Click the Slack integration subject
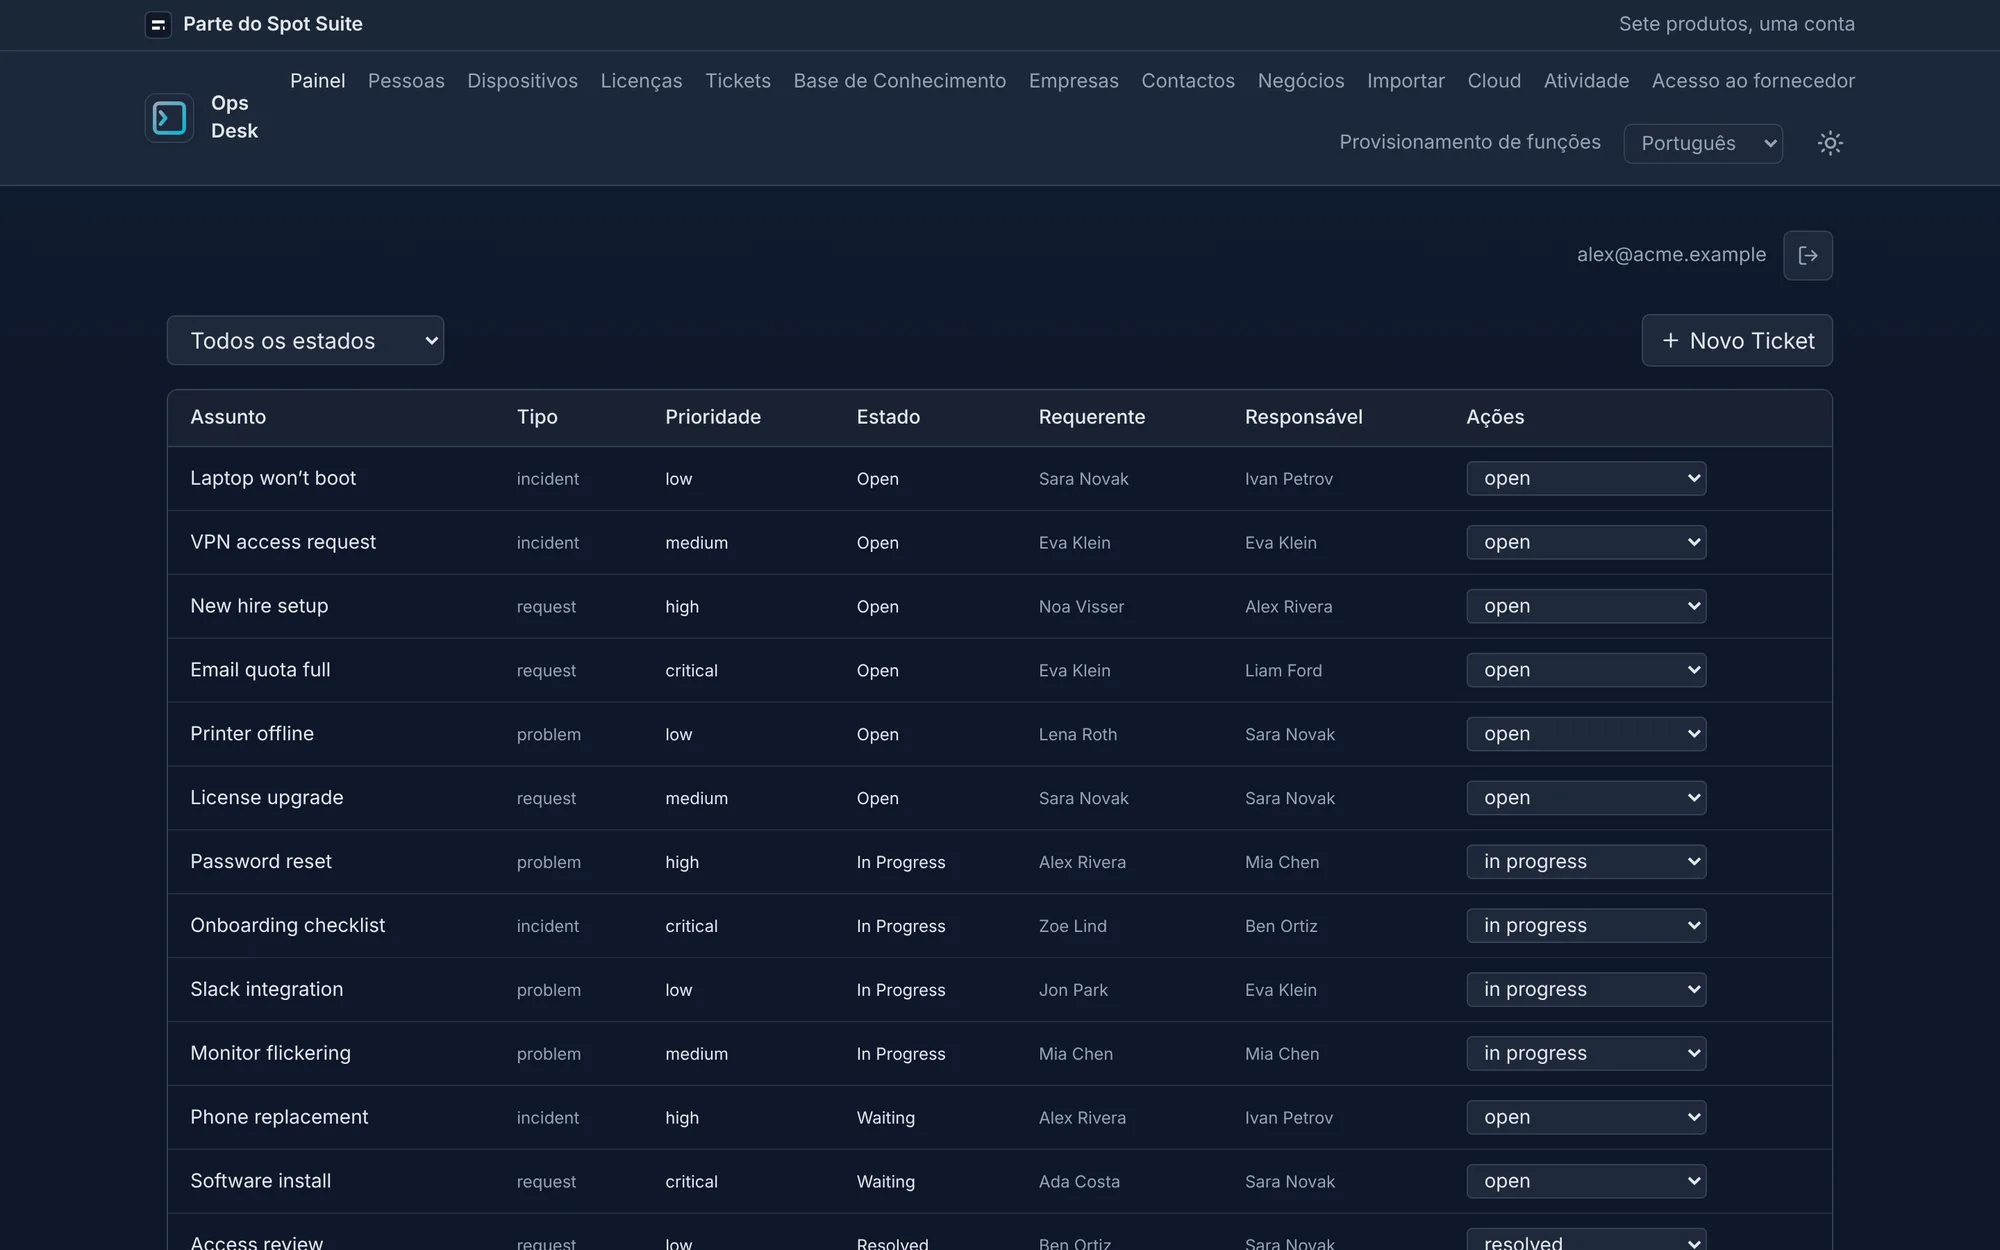Viewport: 2000px width, 1250px height. click(267, 990)
